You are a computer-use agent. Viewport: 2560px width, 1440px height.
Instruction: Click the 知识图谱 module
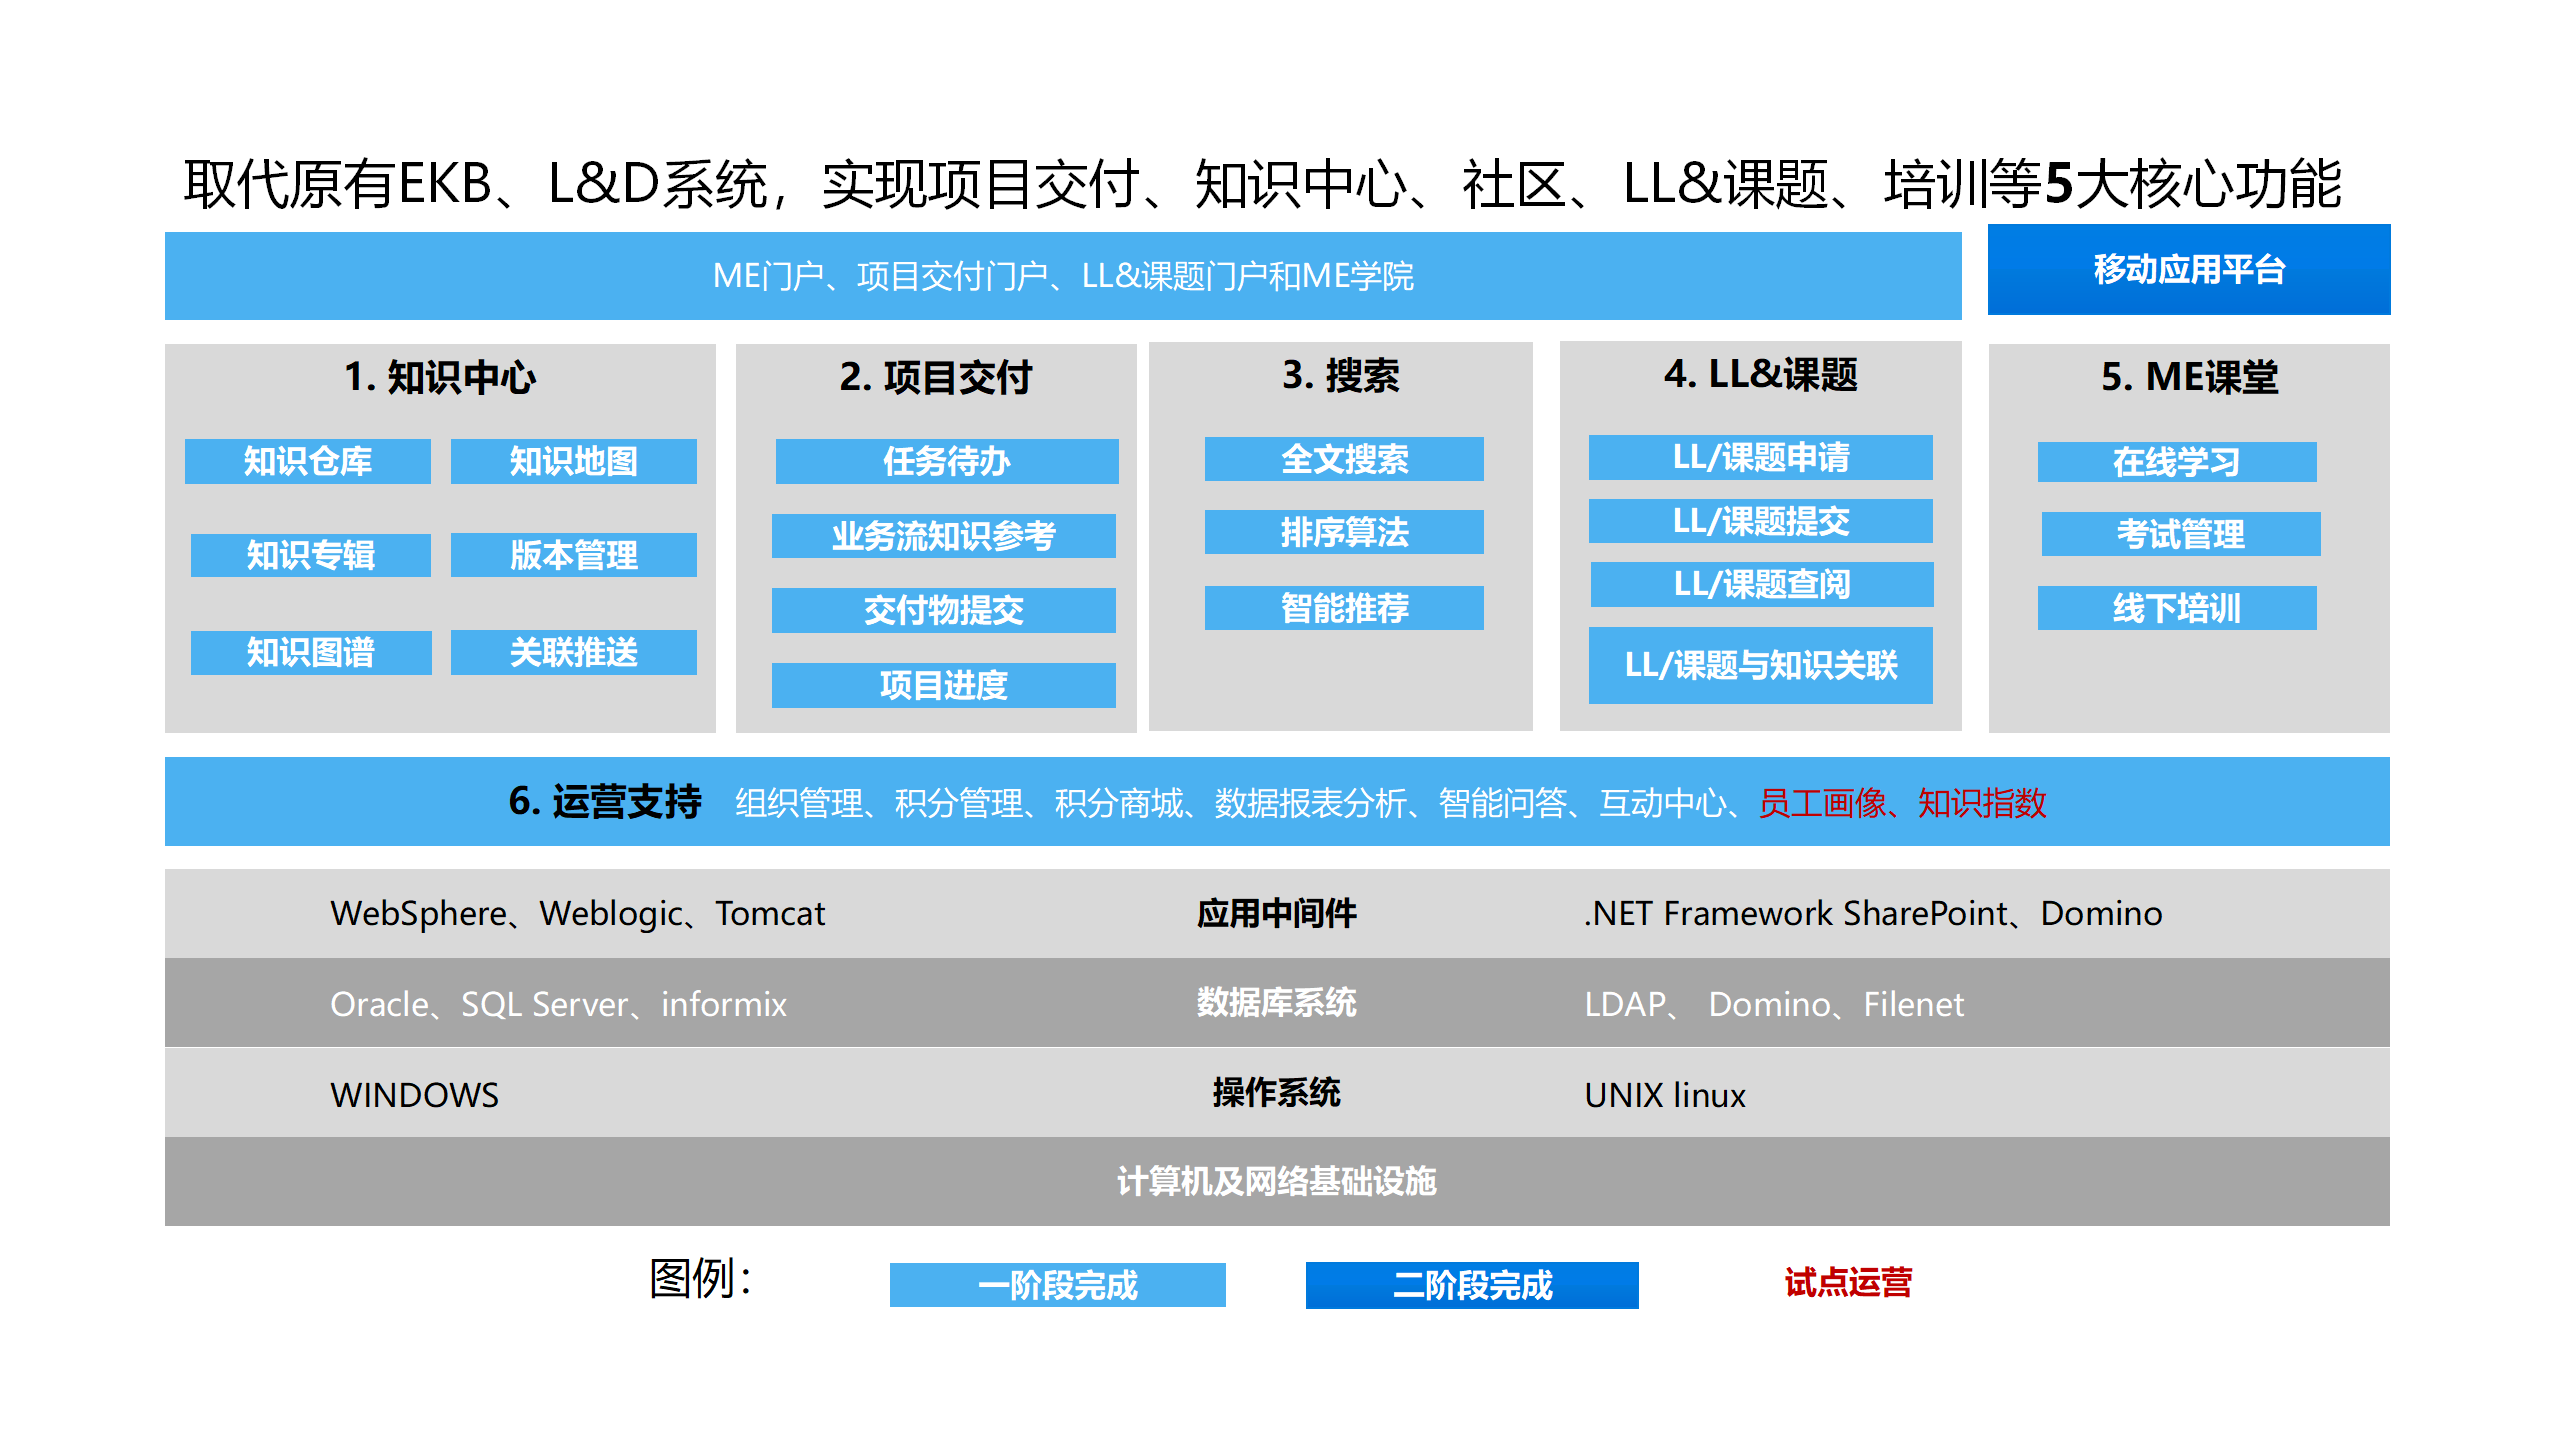pyautogui.click(x=309, y=652)
